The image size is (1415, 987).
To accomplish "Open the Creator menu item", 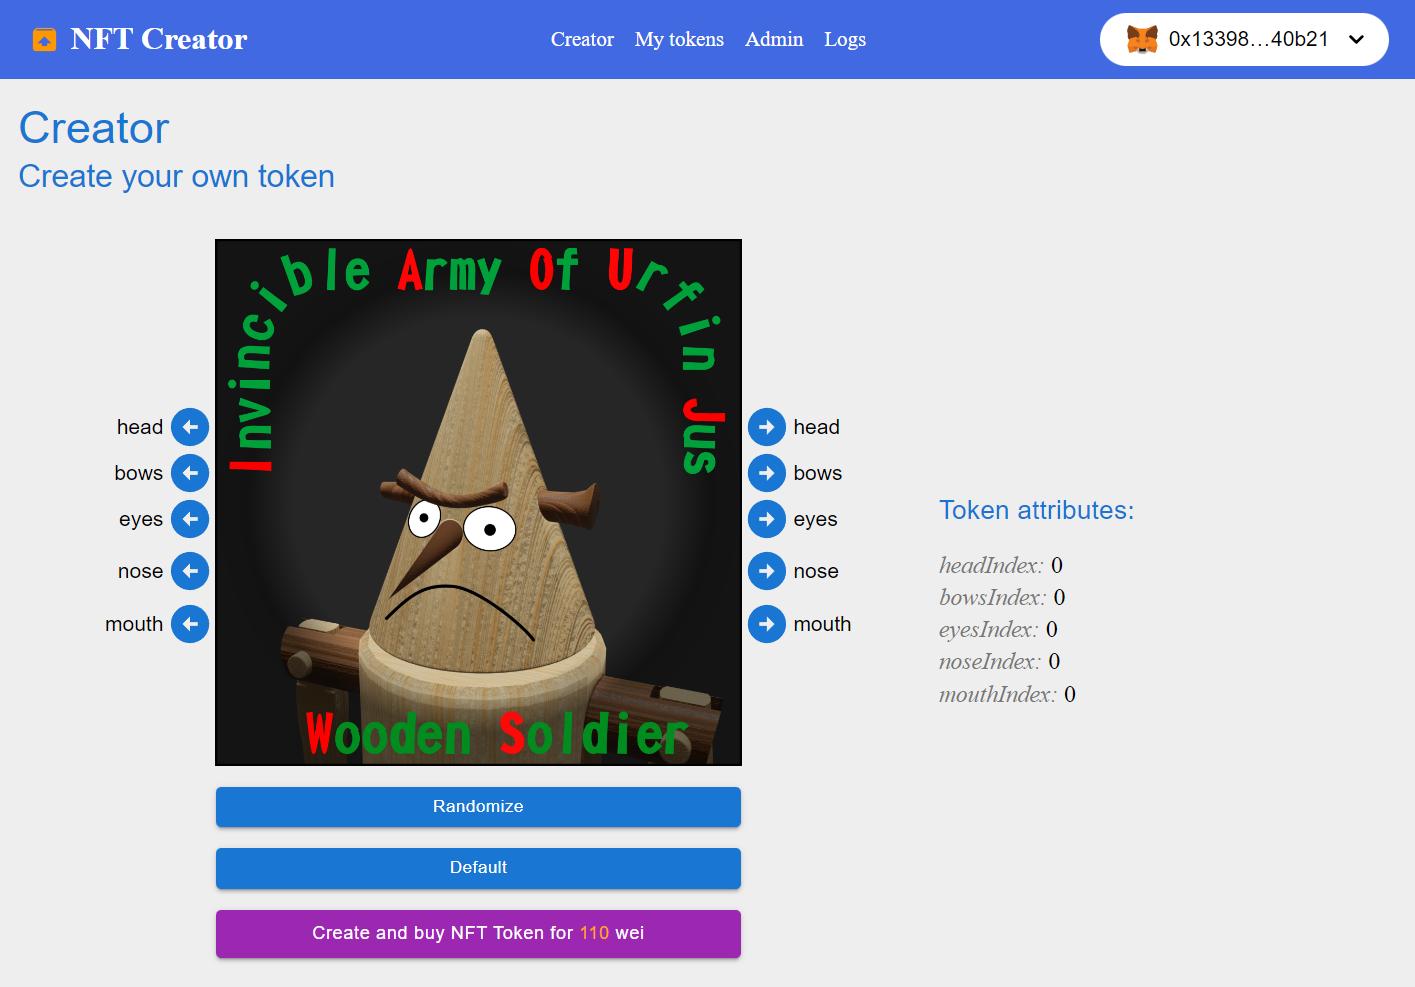I will 582,40.
